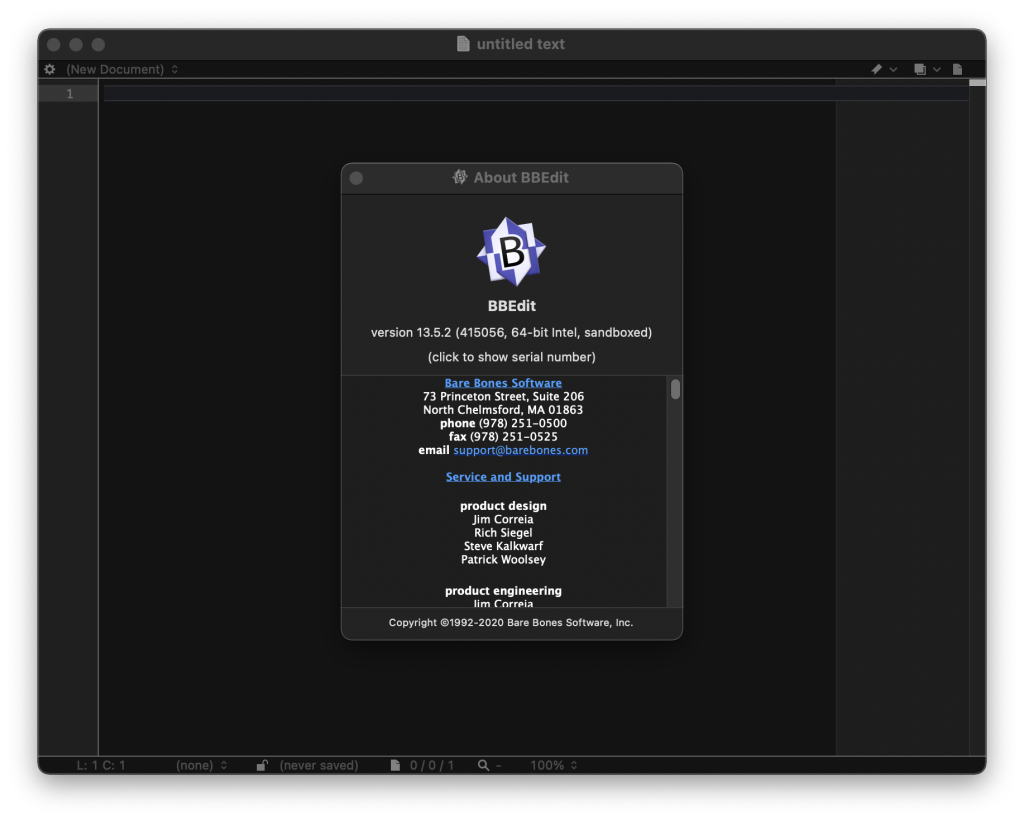Expand the marker menu chevron
The image size is (1024, 821).
(x=893, y=69)
